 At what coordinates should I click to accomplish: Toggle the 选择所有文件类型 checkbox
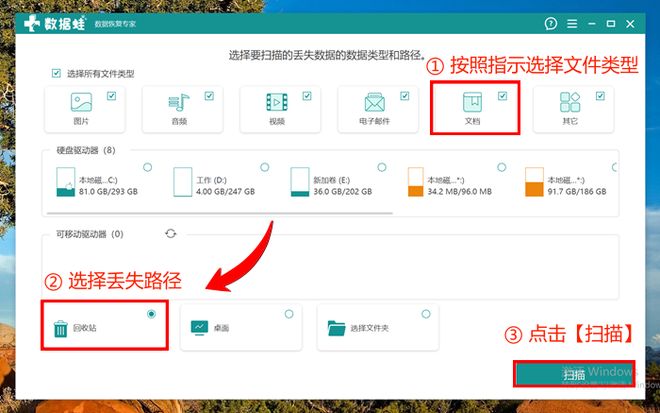(56, 74)
